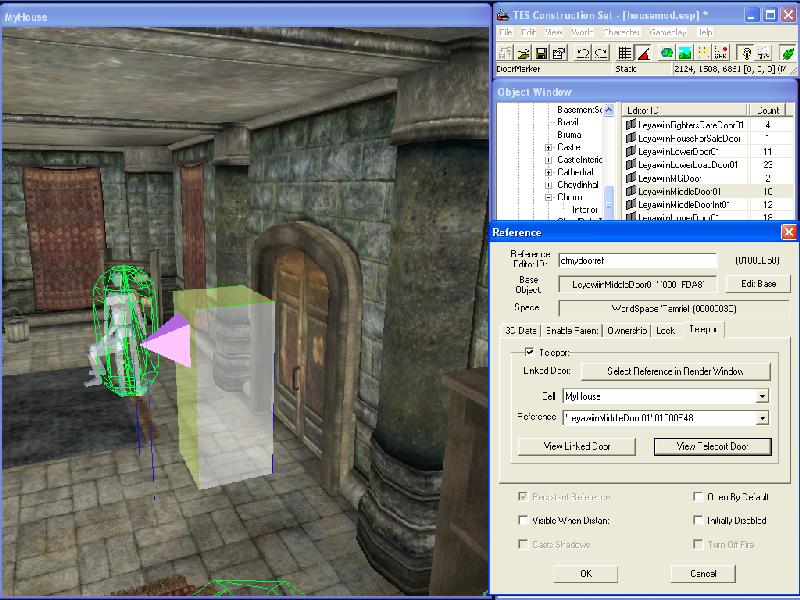Click the redo arrow icon
Screen dimensions: 800x600
[602, 53]
